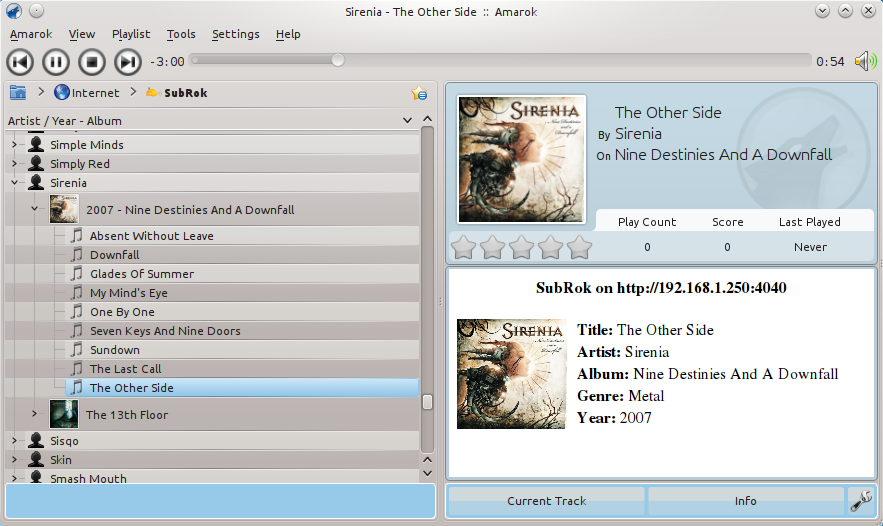Click the Skin artist icon
Screen dimensions: 883x526
36,460
